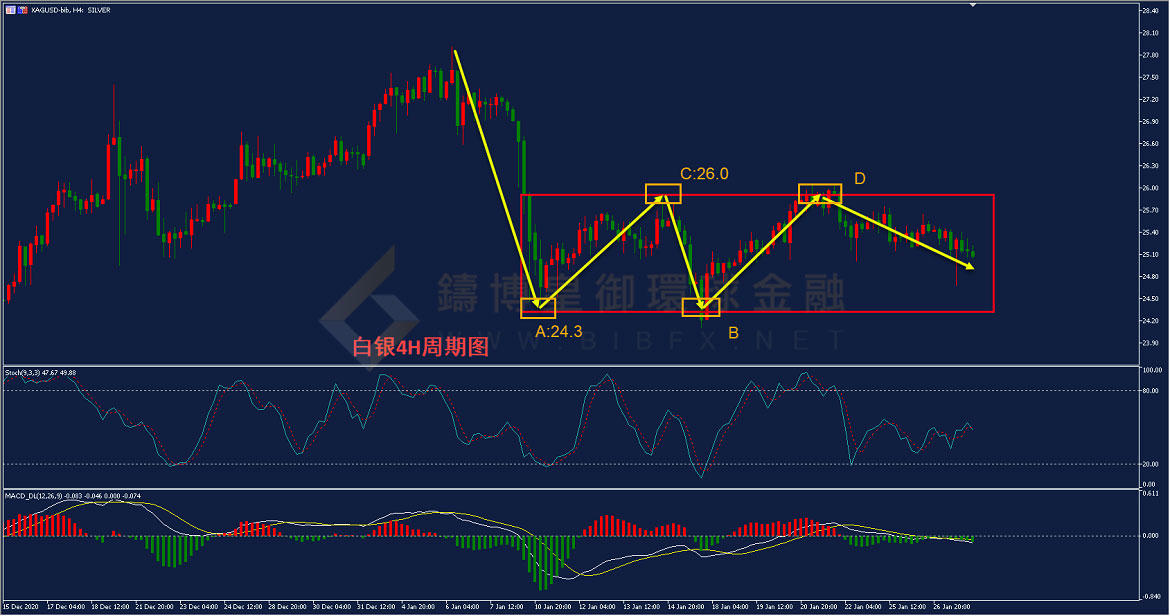This screenshot has height=616, width=1170.
Task: Click the chart shift triangle at top edge
Action: pos(971,5)
